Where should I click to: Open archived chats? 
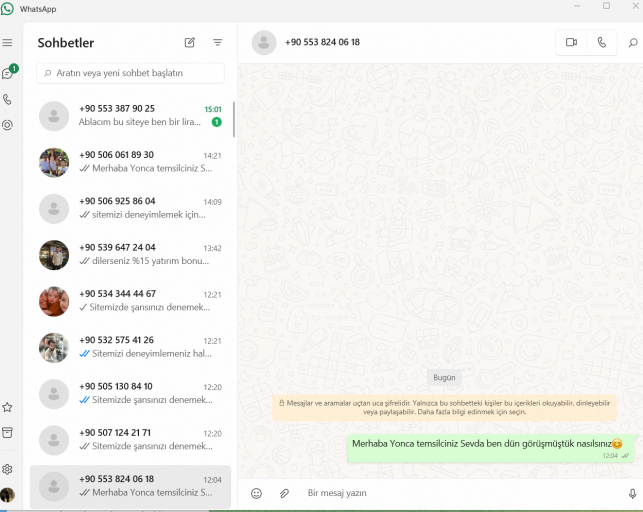tap(7, 432)
